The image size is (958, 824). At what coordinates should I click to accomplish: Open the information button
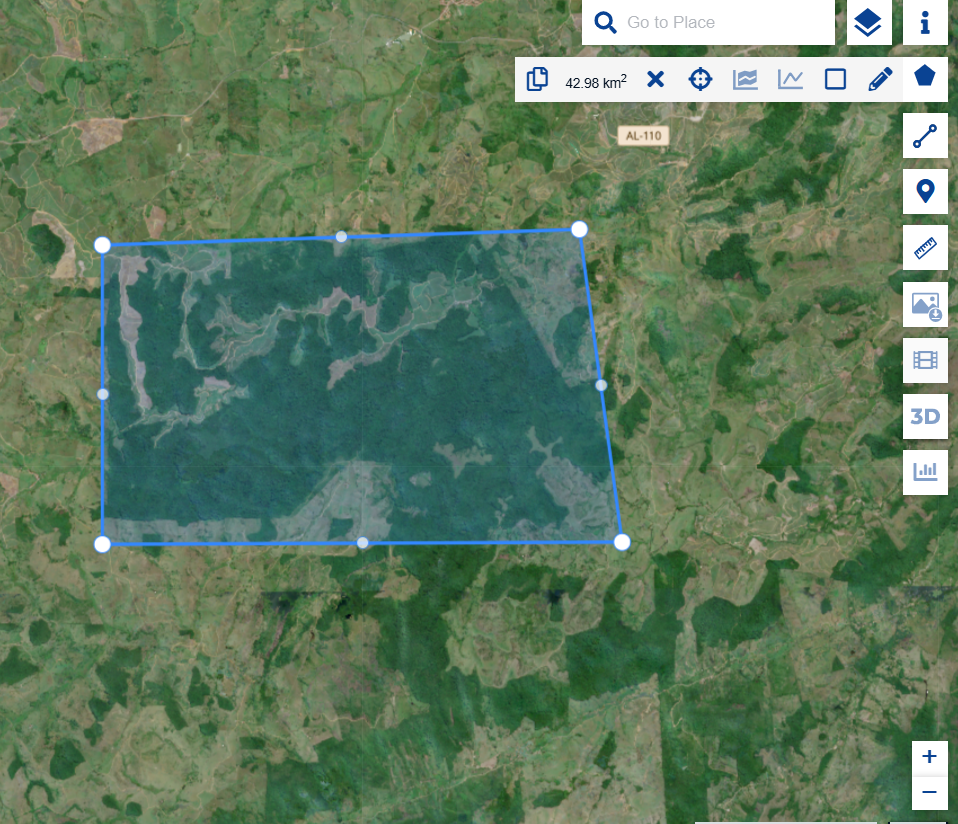(924, 23)
